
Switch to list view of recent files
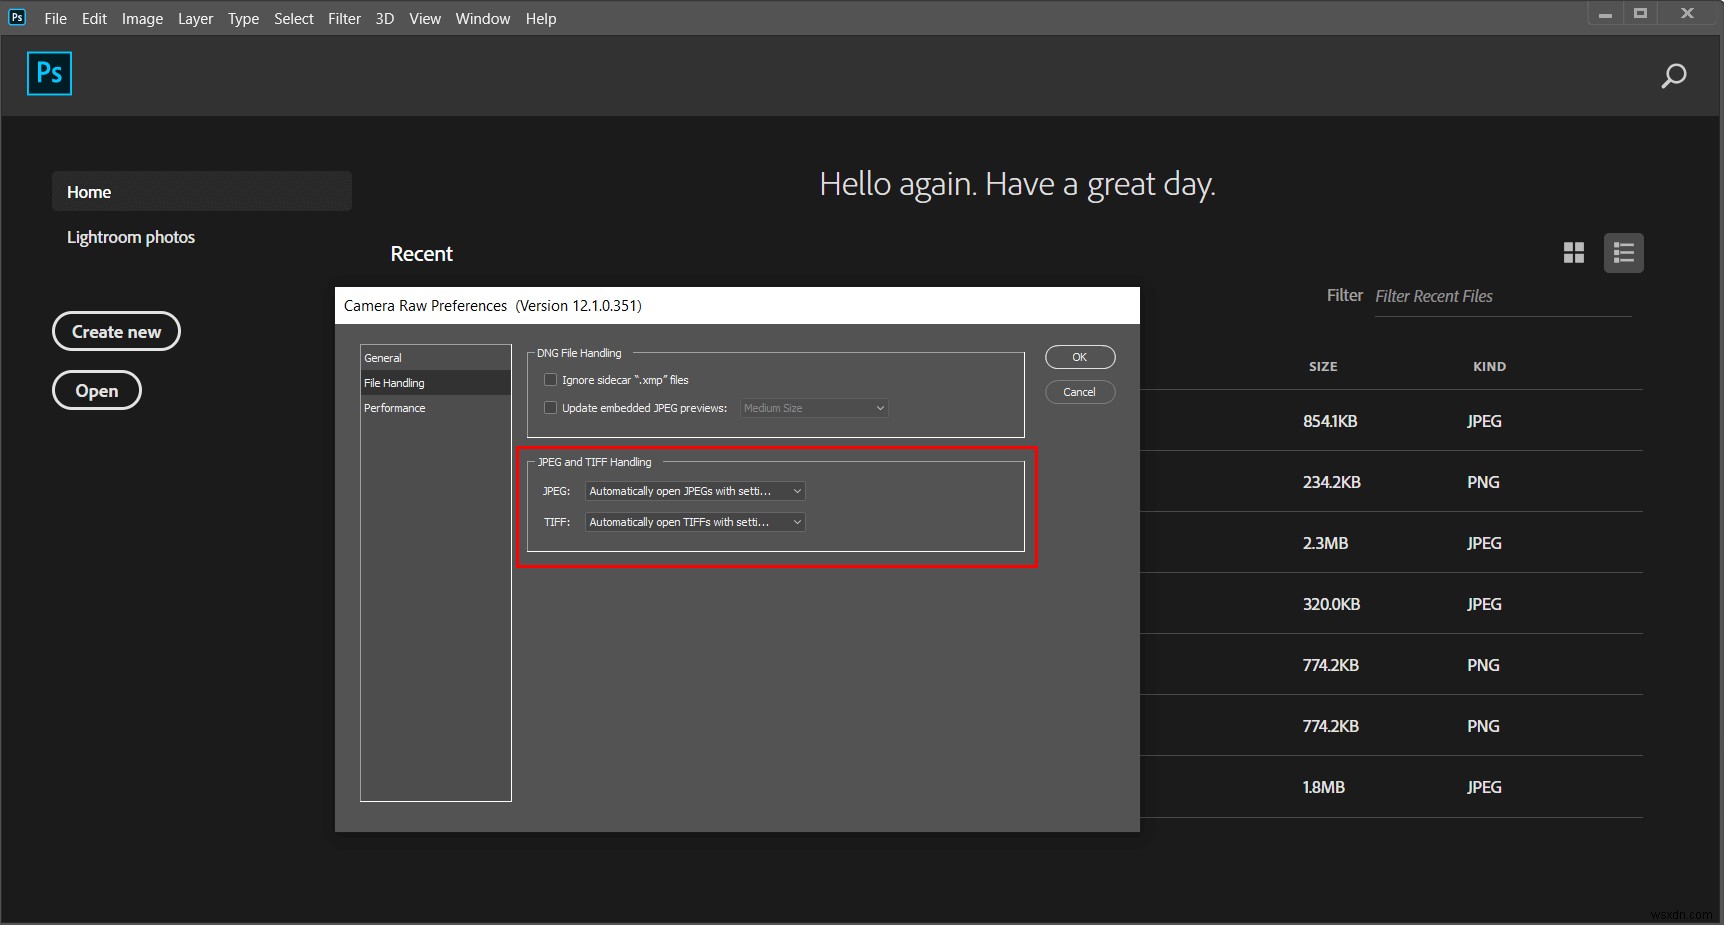1622,253
